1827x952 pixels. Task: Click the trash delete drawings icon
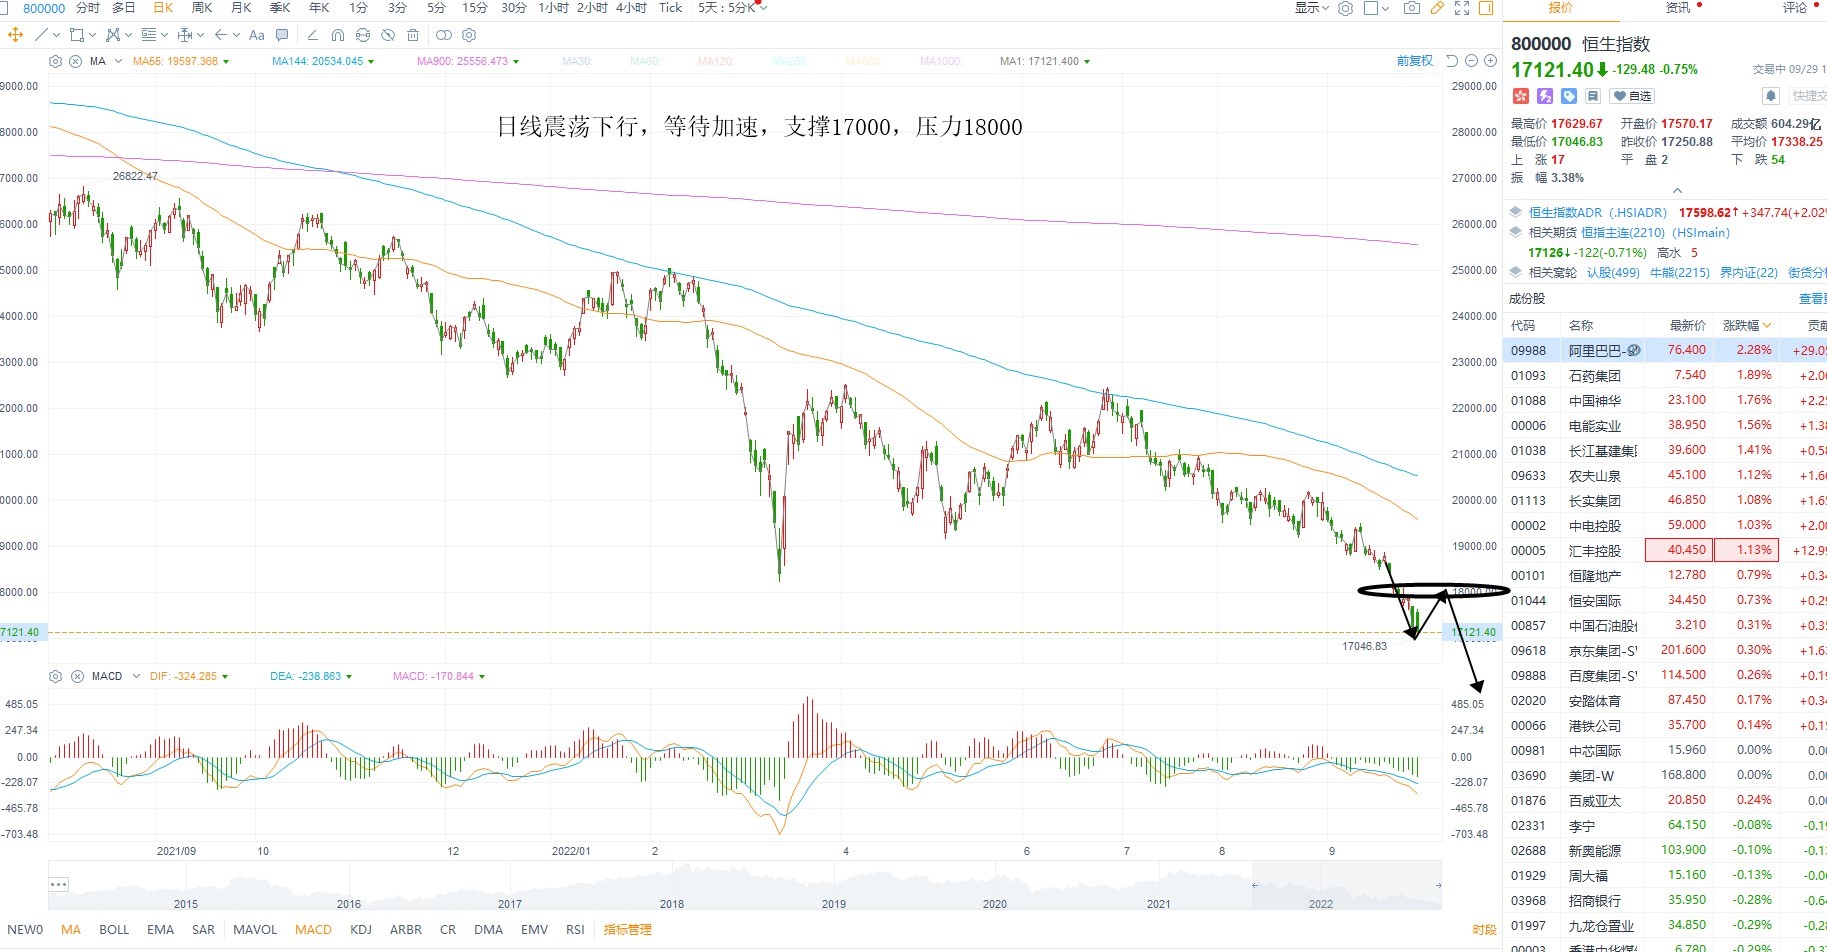(x=413, y=35)
